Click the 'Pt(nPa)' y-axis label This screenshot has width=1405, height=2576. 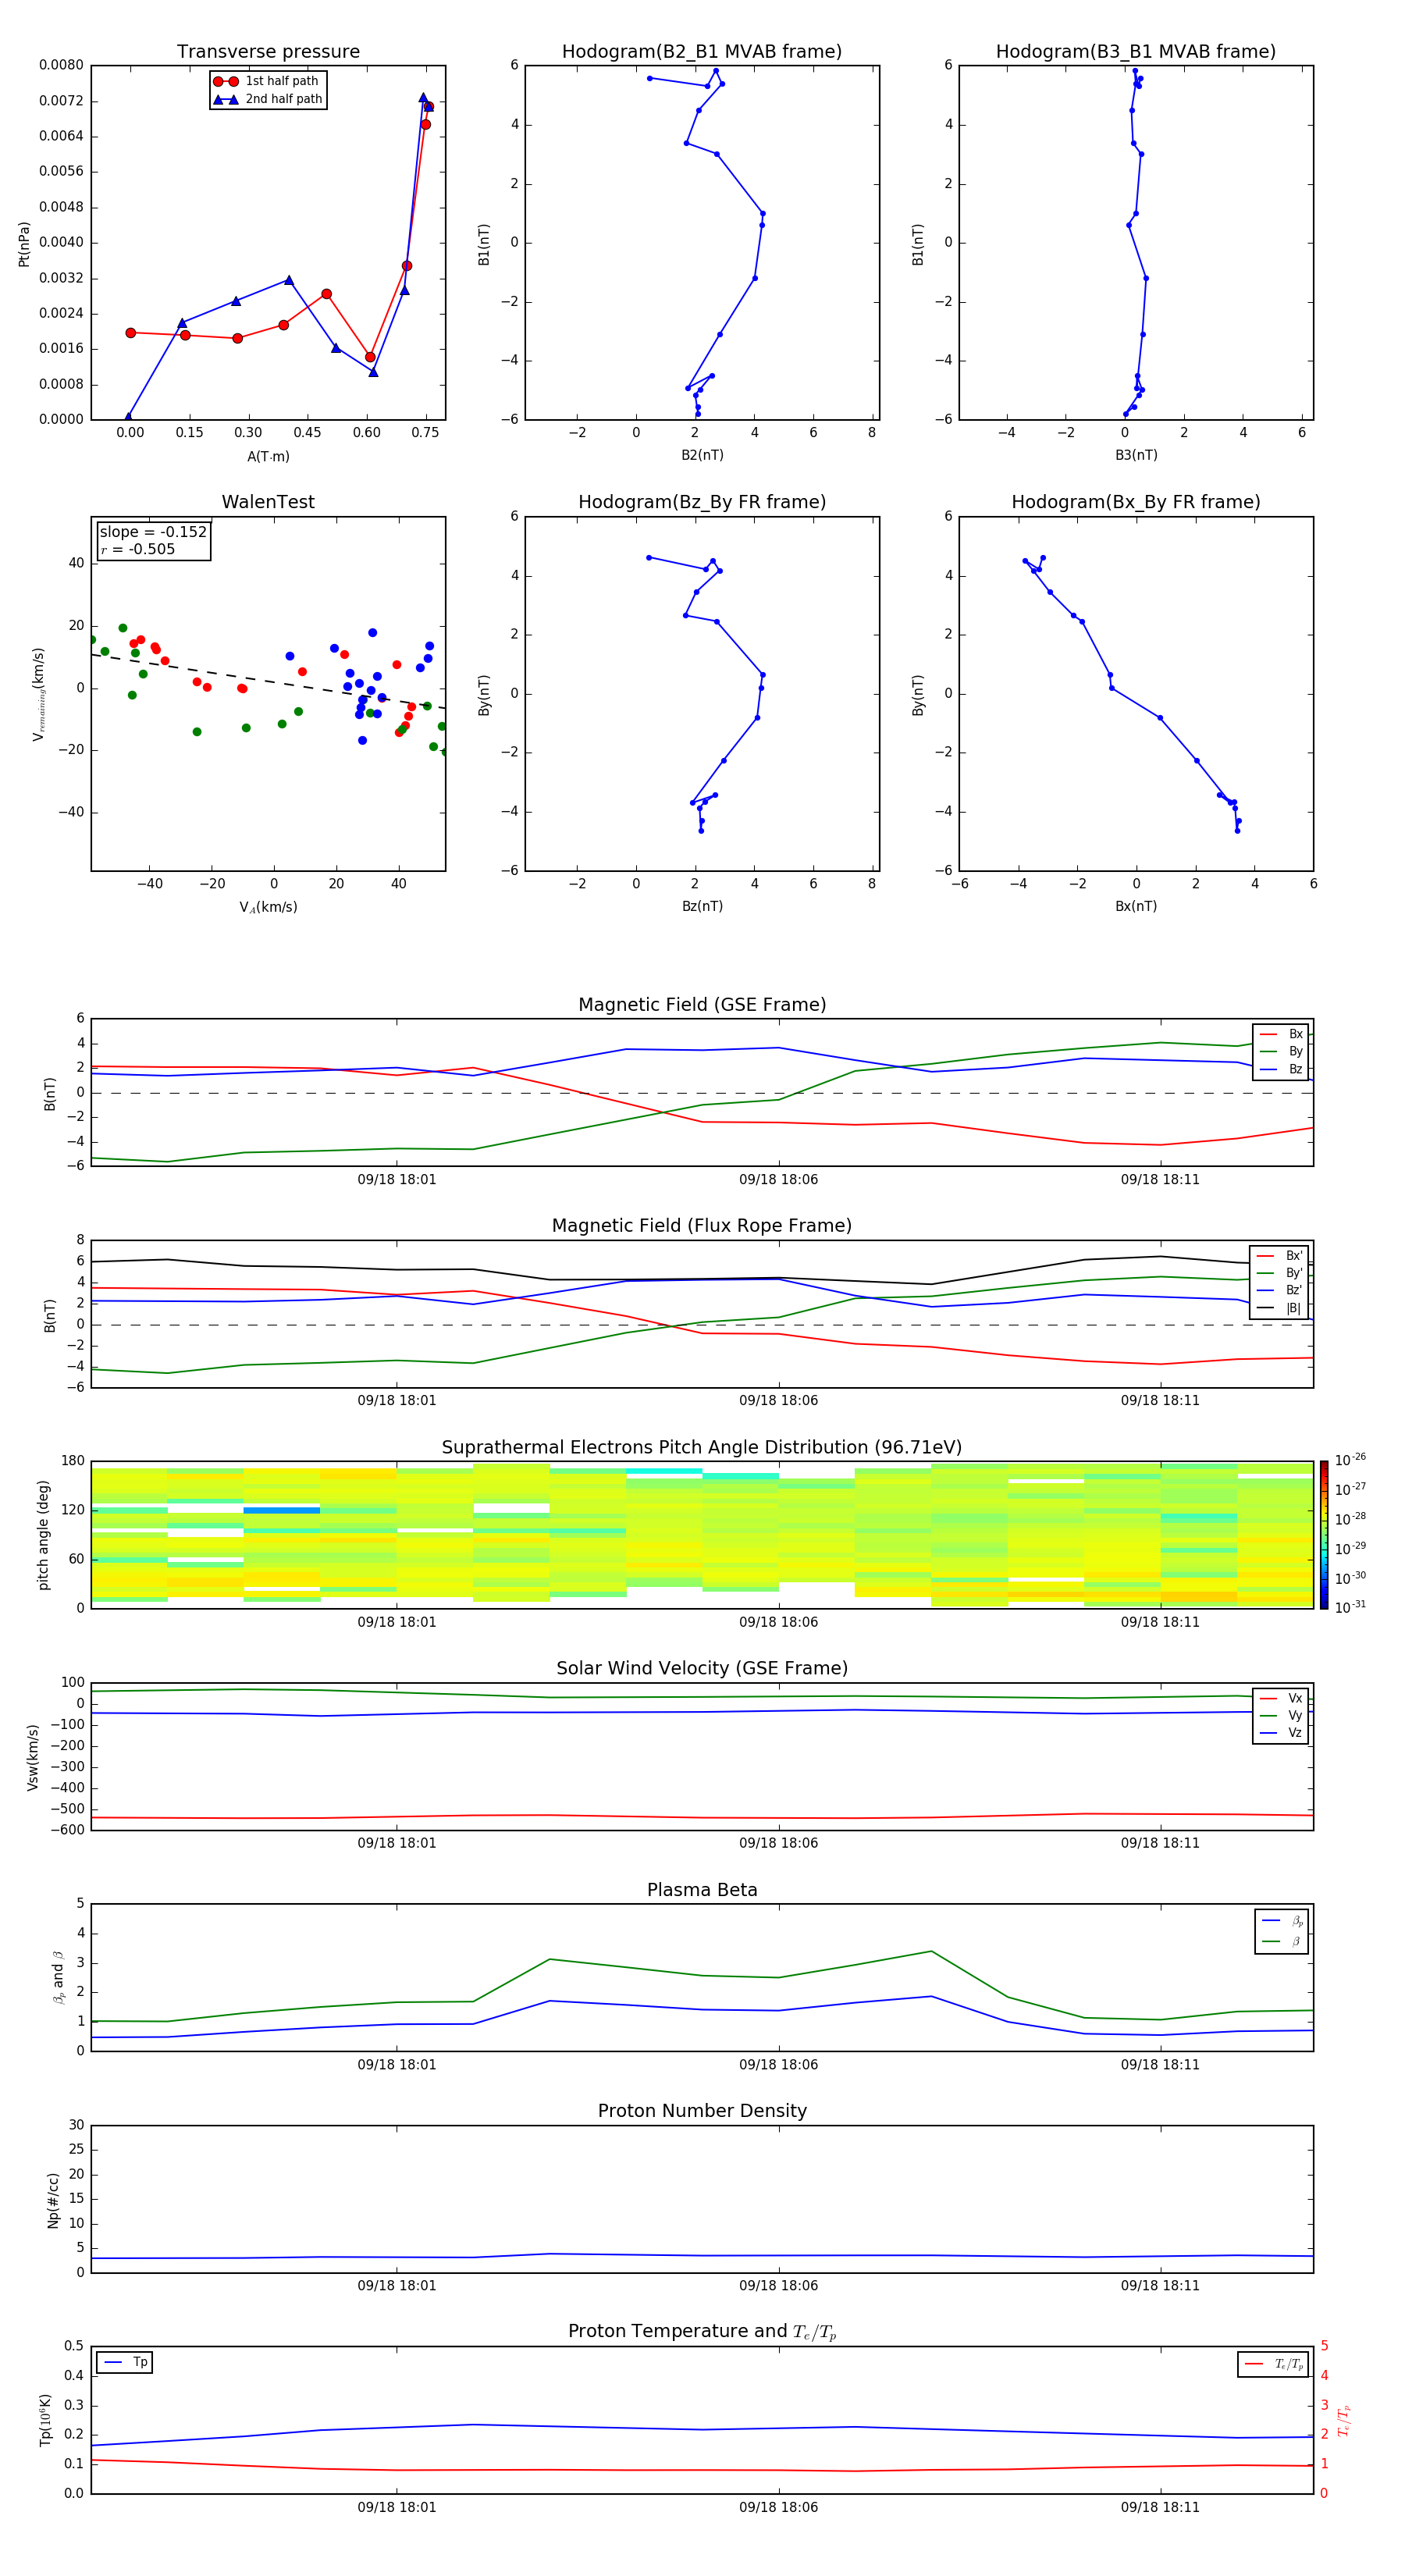tap(24, 244)
